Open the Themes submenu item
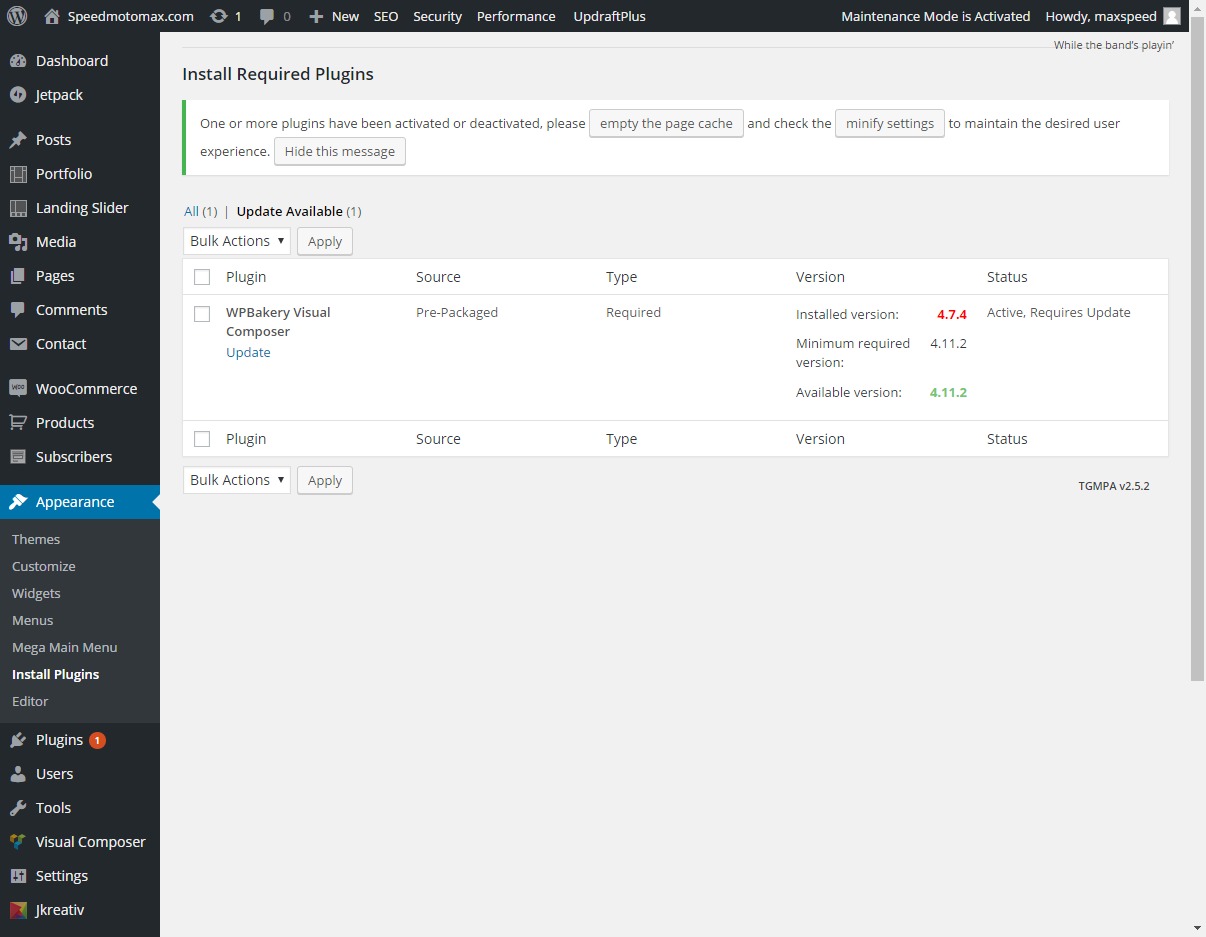1206x937 pixels. coord(36,539)
